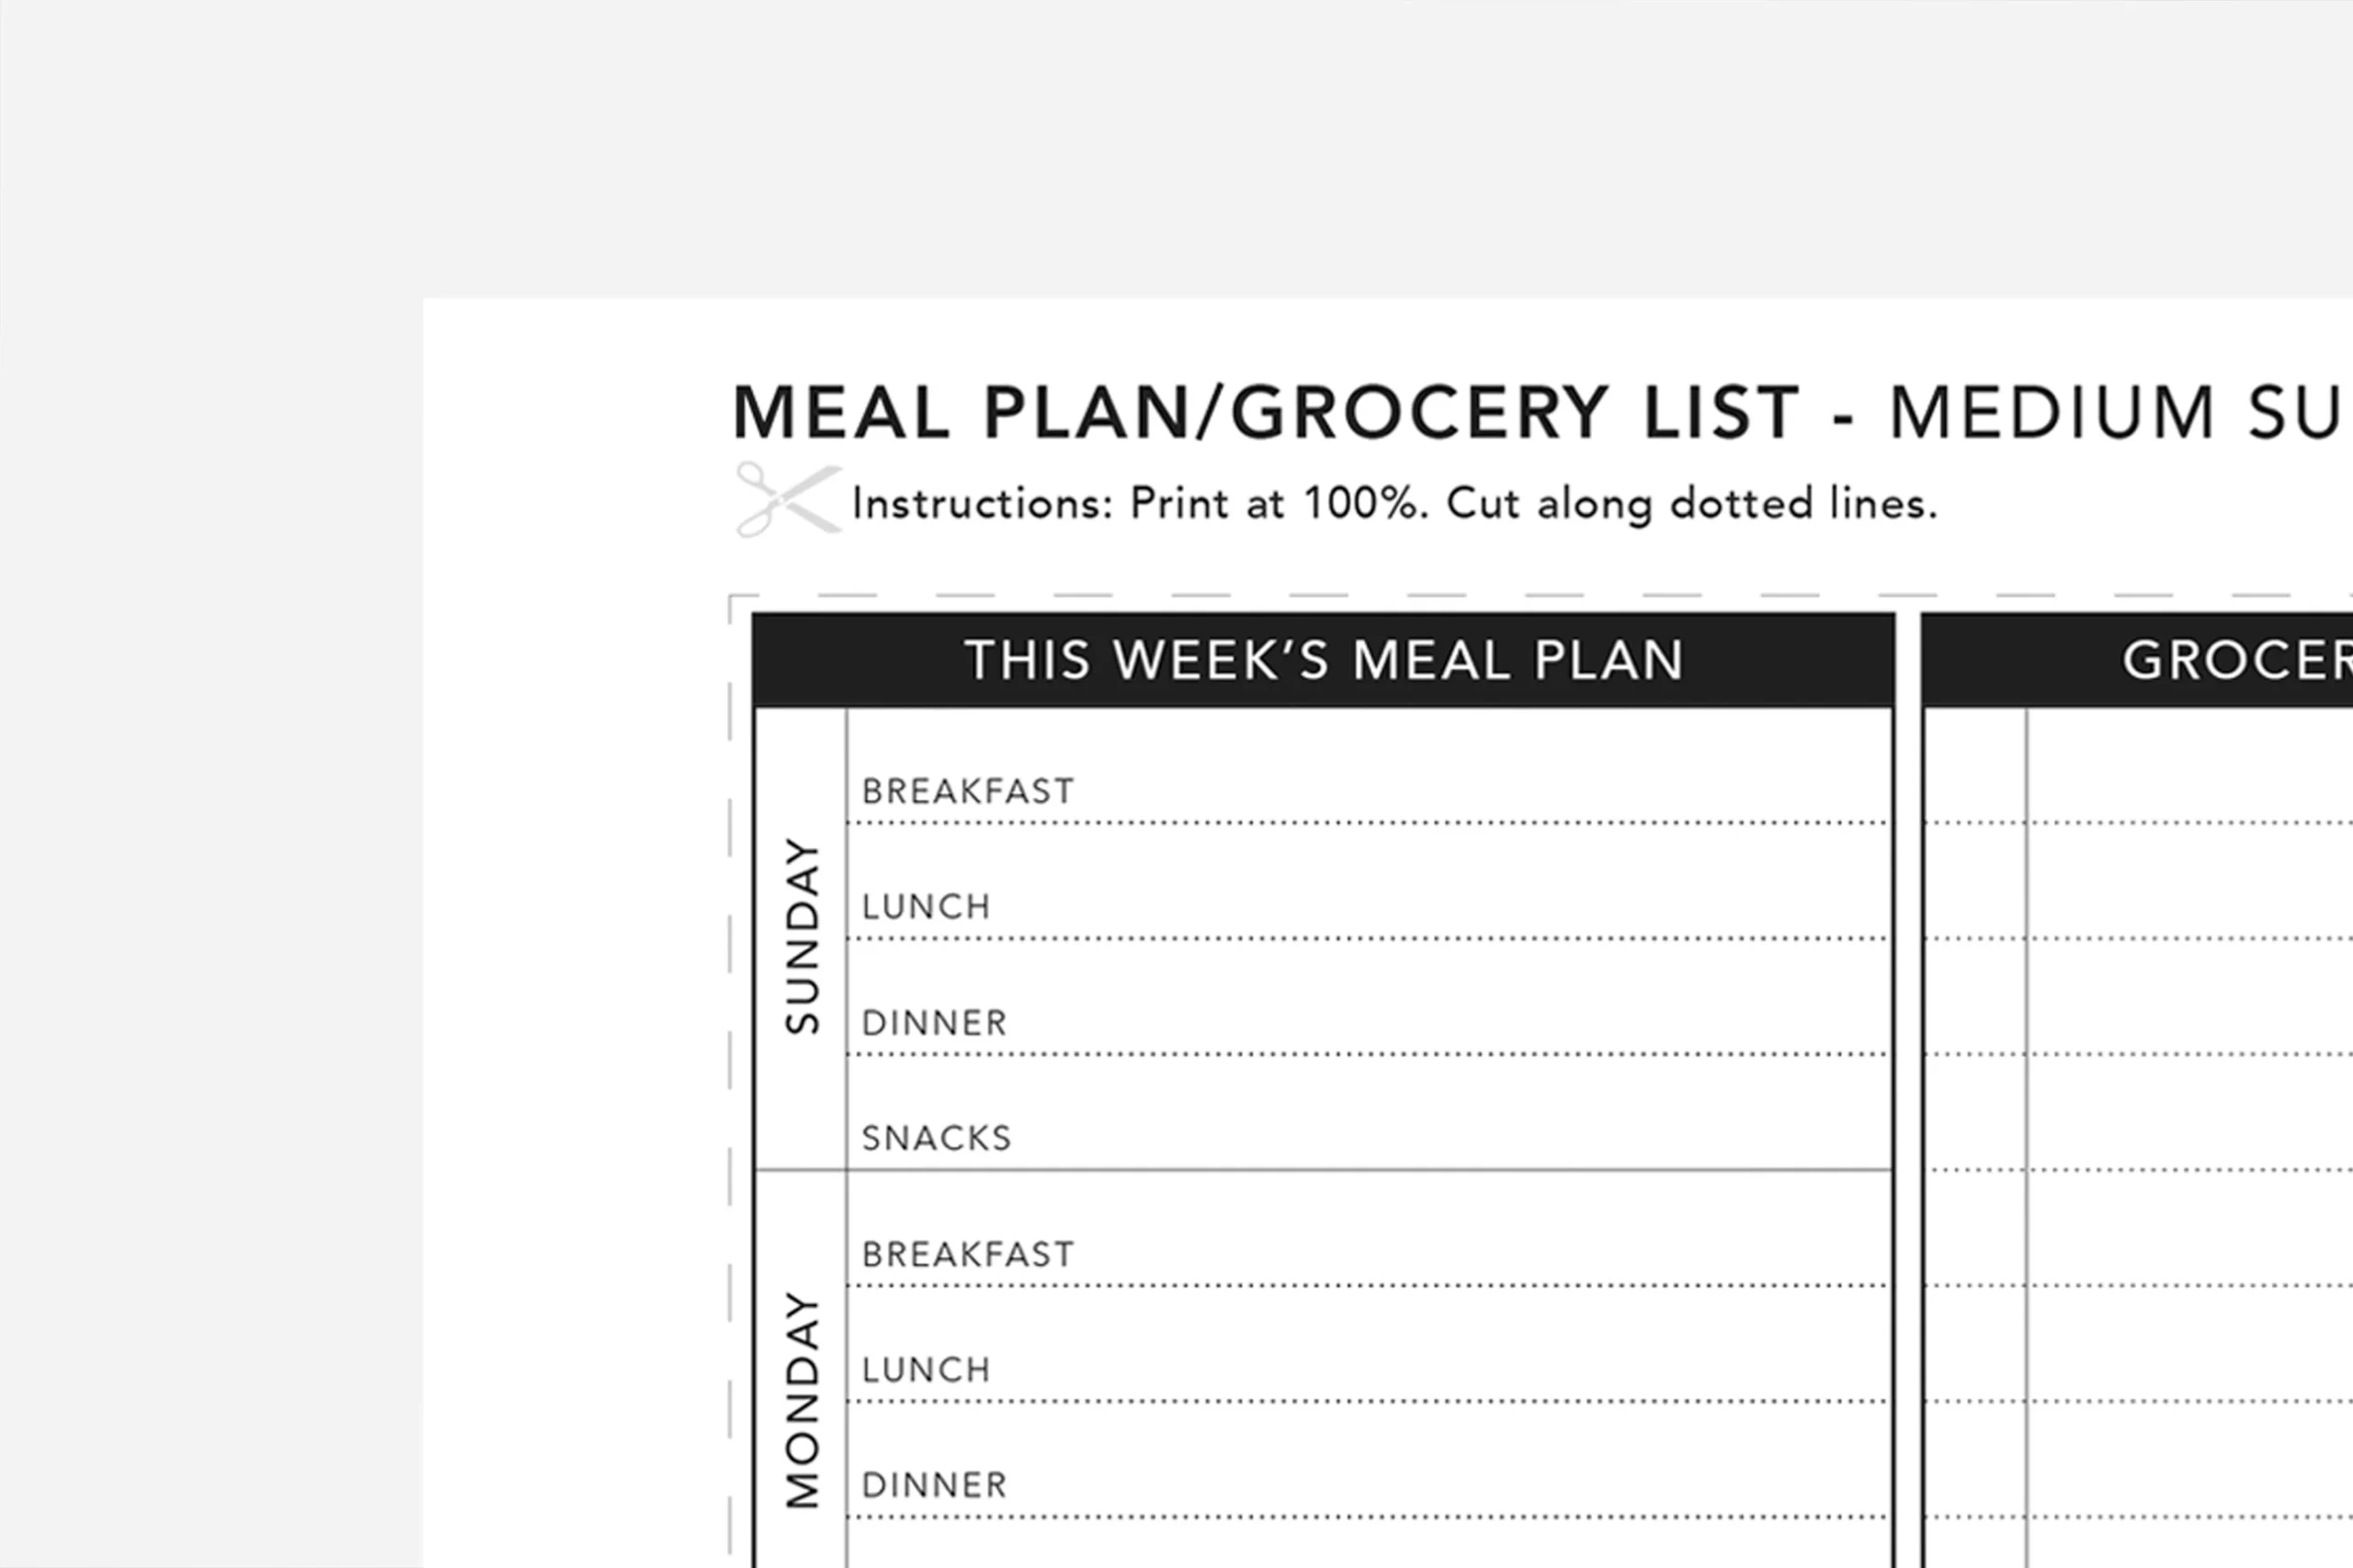2353x1568 pixels.
Task: Click the scissors icon beside the instructions
Action: point(786,499)
